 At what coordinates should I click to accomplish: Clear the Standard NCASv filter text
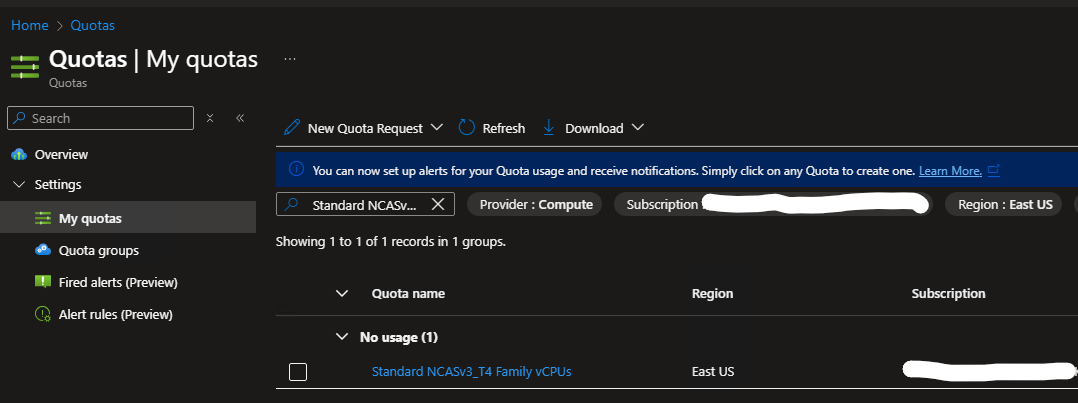438,204
